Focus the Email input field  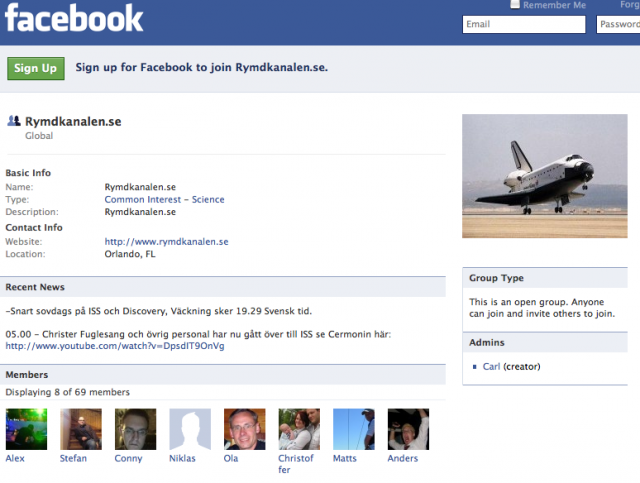point(524,24)
